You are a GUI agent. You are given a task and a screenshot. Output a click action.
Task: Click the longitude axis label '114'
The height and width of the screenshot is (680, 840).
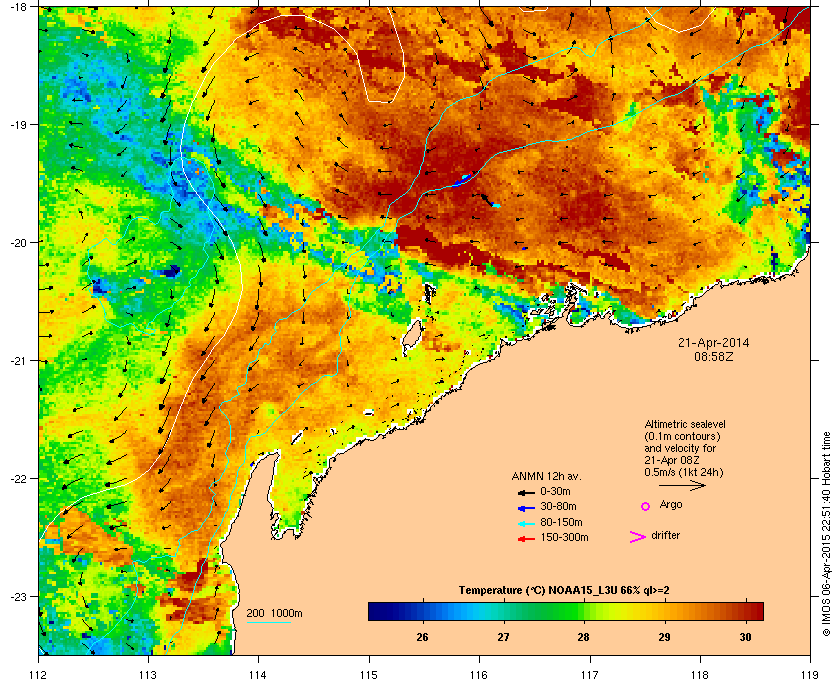coord(258,674)
